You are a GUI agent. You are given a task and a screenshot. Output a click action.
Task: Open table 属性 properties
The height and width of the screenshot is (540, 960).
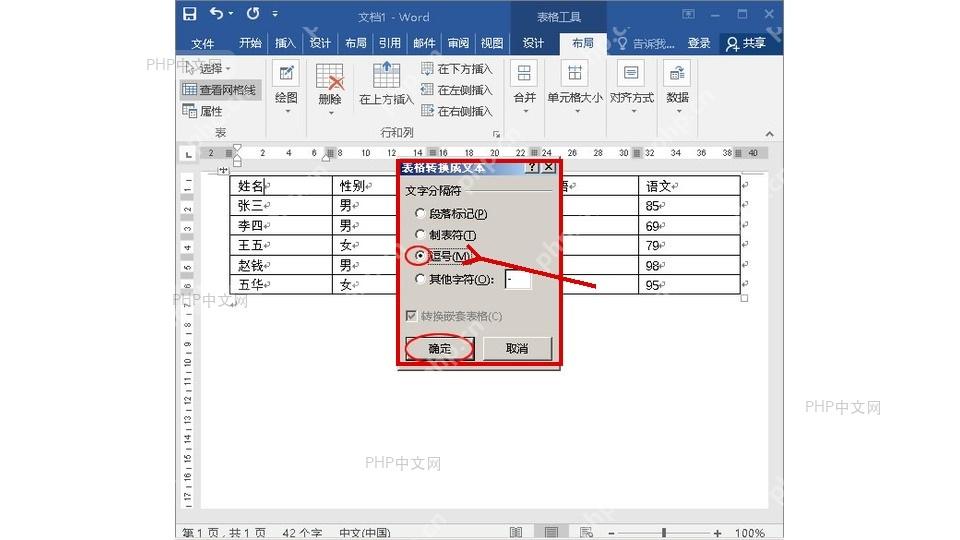point(202,111)
